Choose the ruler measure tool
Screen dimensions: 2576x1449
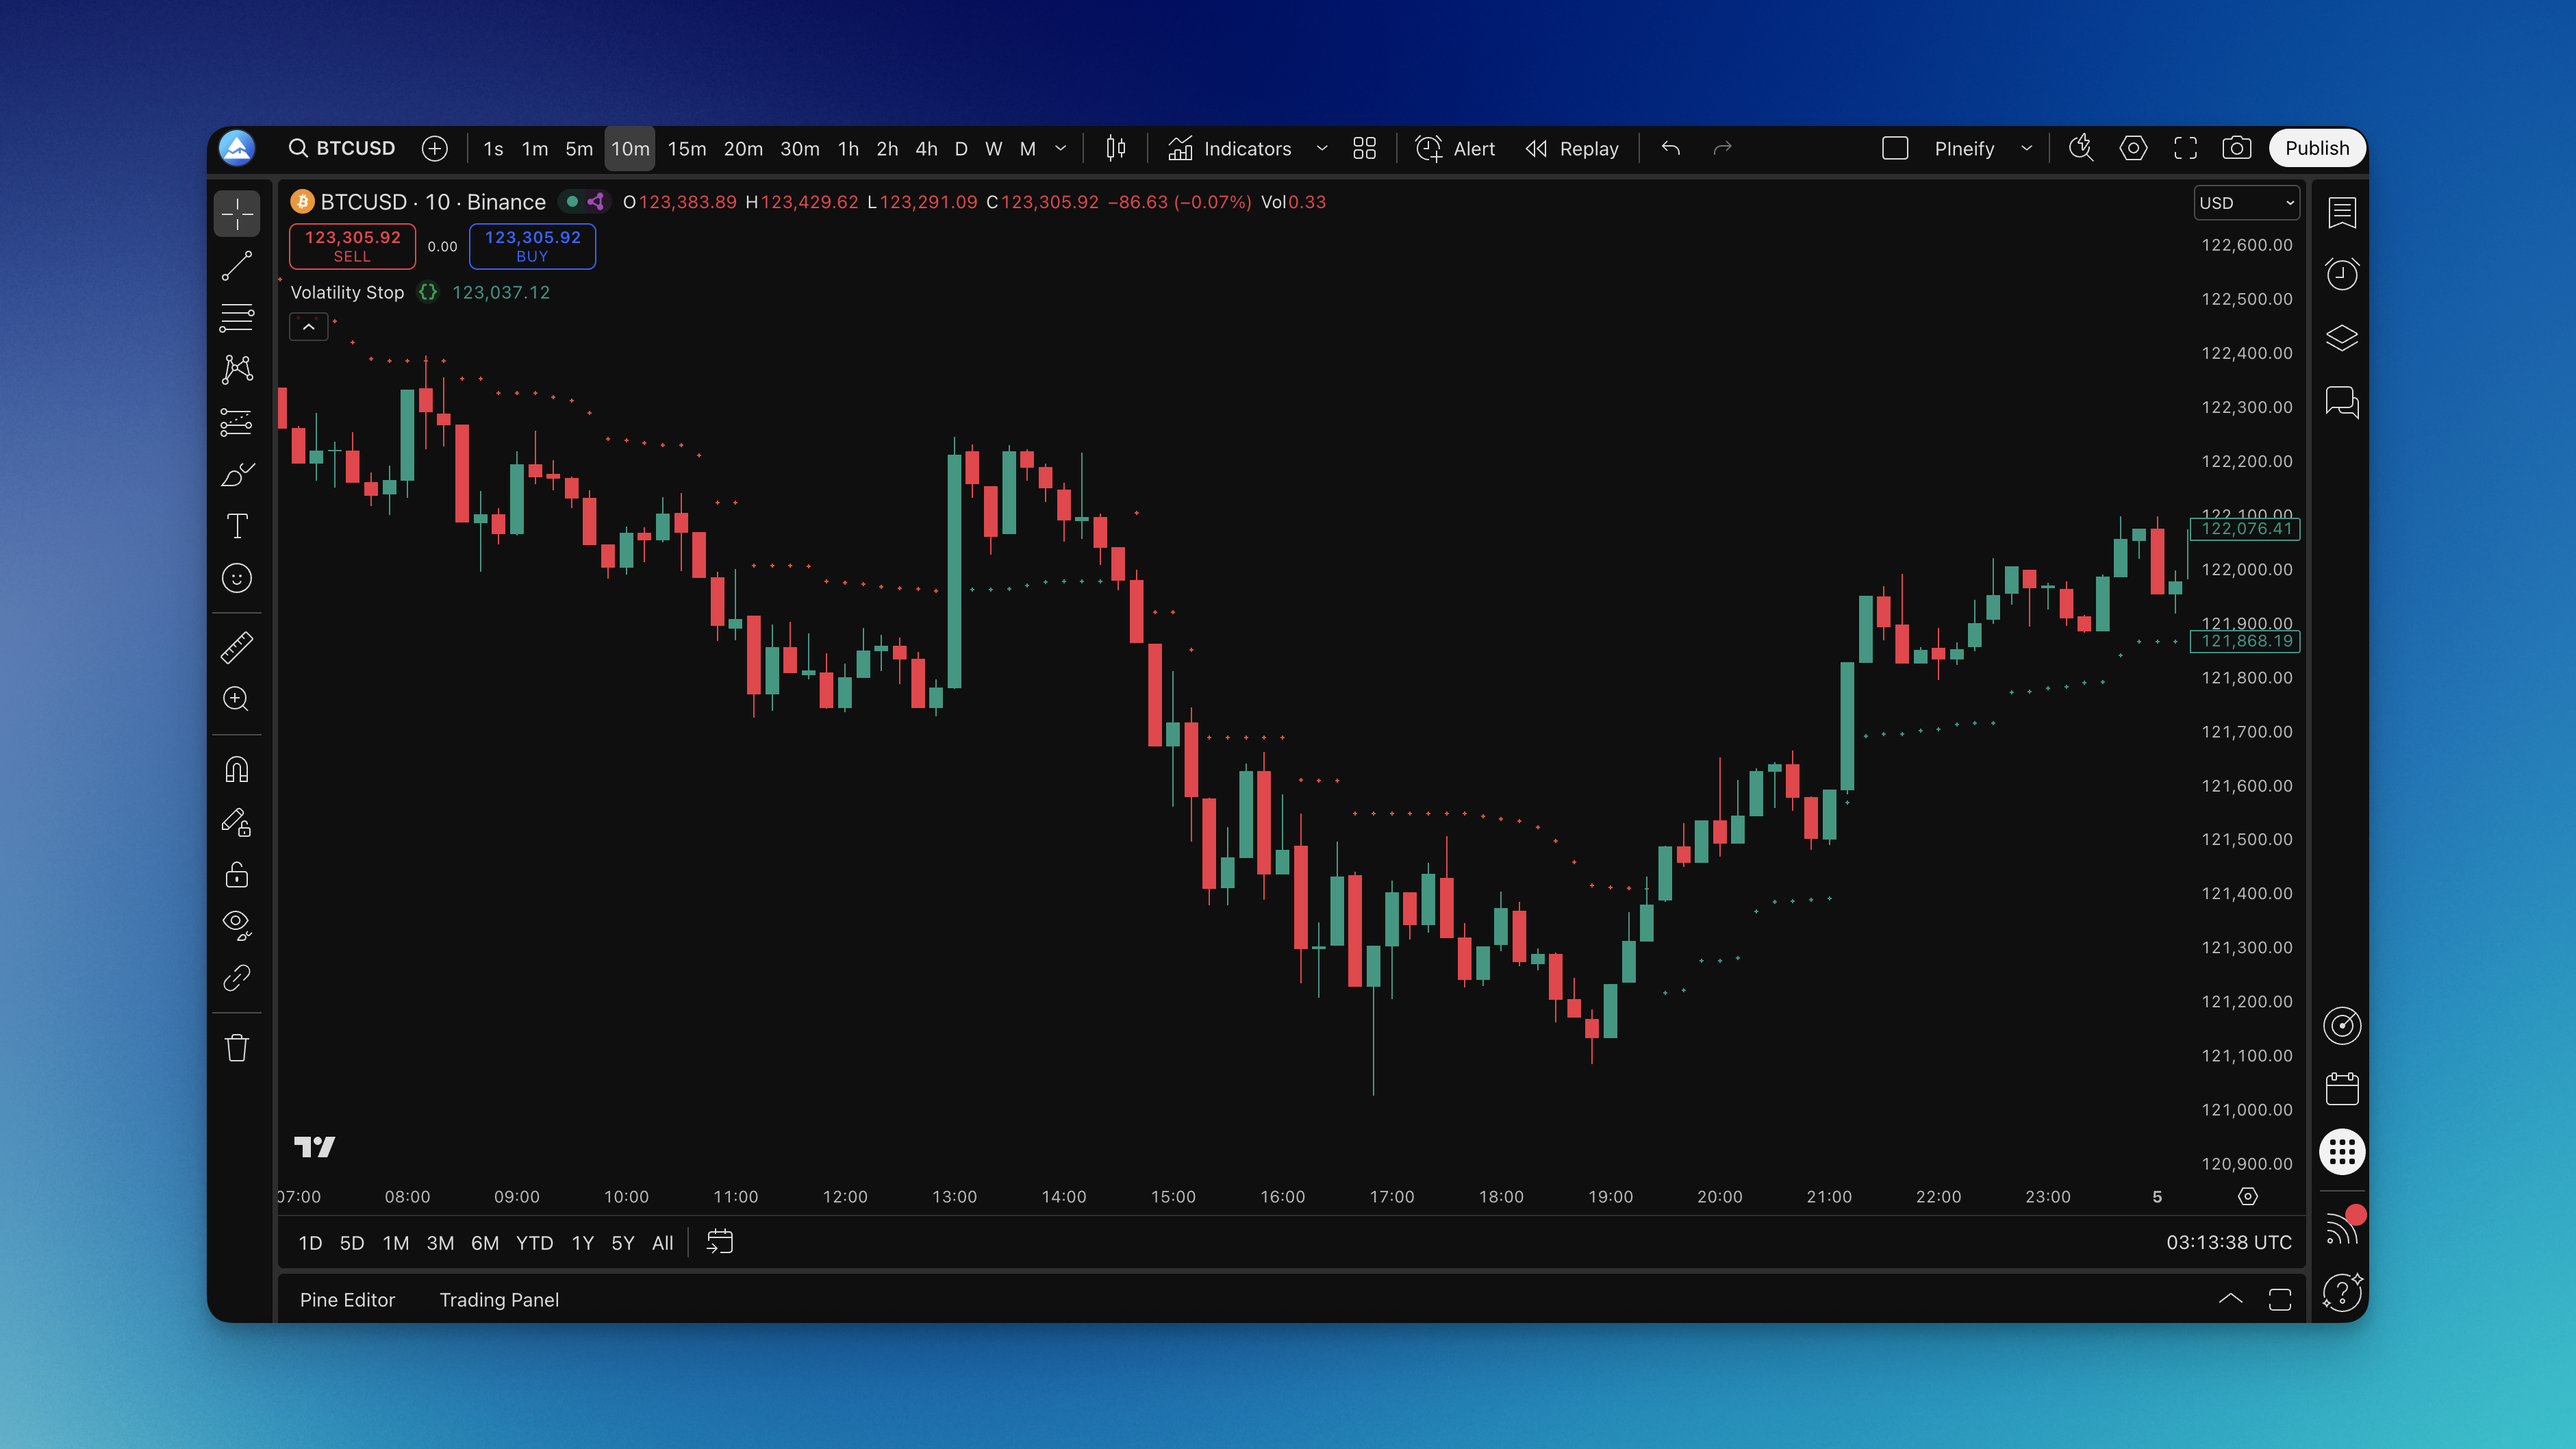tap(237, 647)
